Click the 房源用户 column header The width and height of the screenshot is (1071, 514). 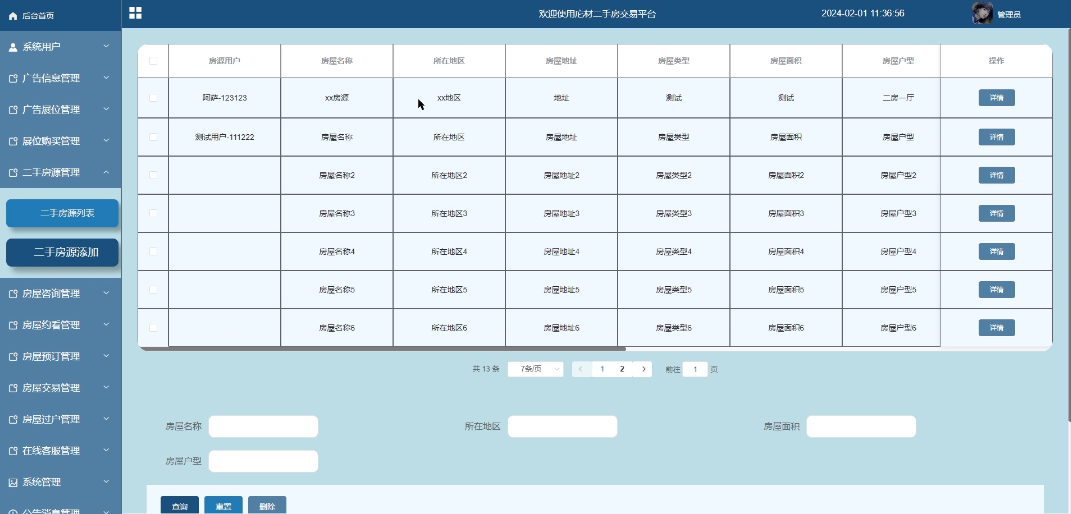pyautogui.click(x=225, y=61)
